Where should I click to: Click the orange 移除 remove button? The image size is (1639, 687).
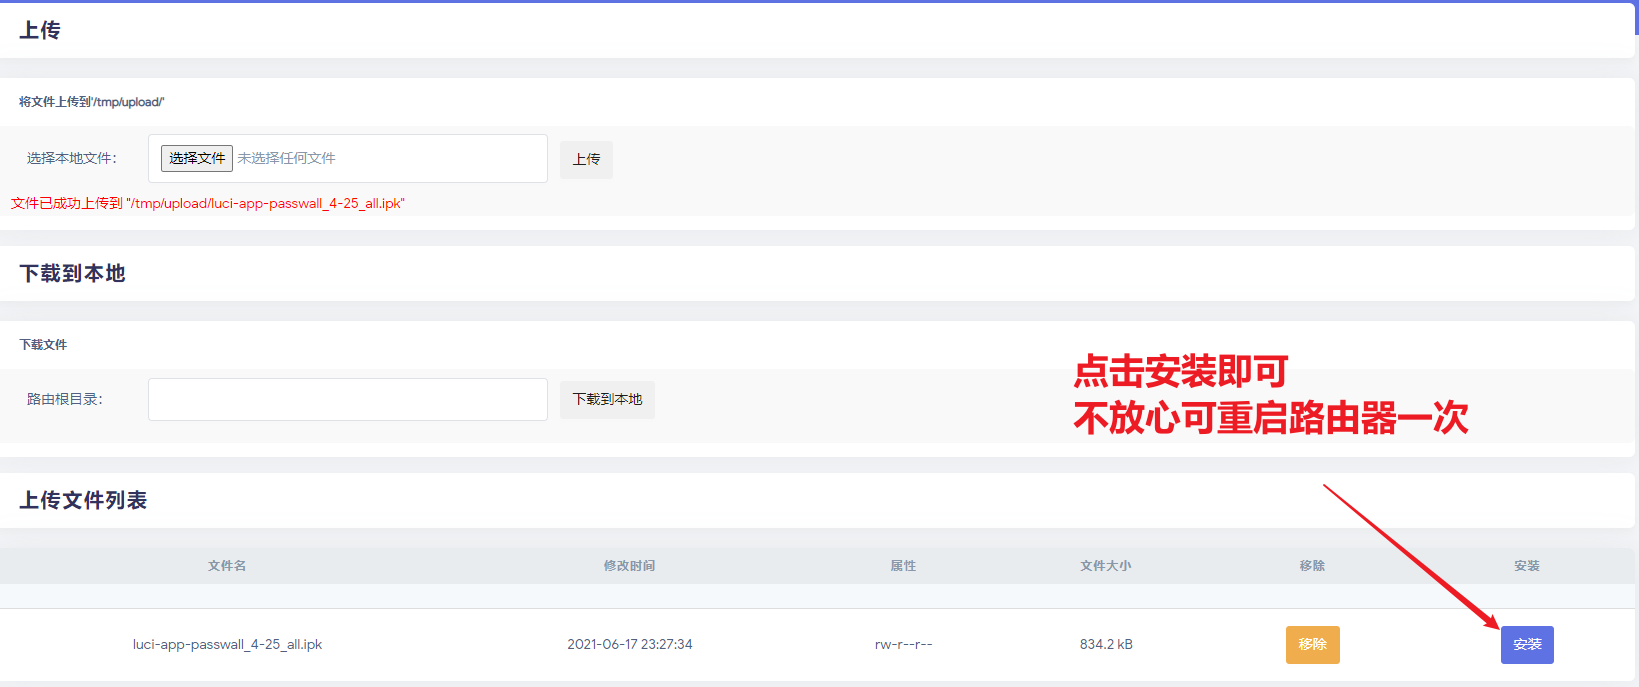click(1312, 644)
